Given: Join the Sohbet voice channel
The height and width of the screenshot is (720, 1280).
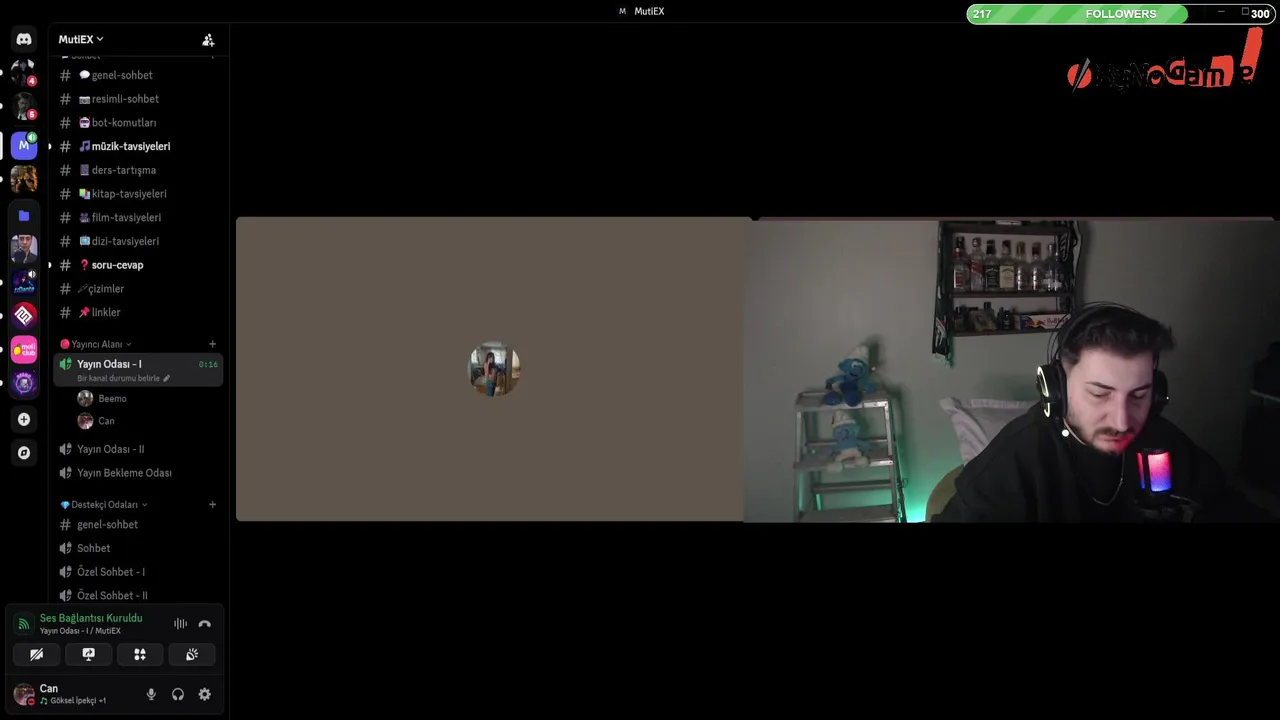Looking at the screenshot, I should point(138,548).
